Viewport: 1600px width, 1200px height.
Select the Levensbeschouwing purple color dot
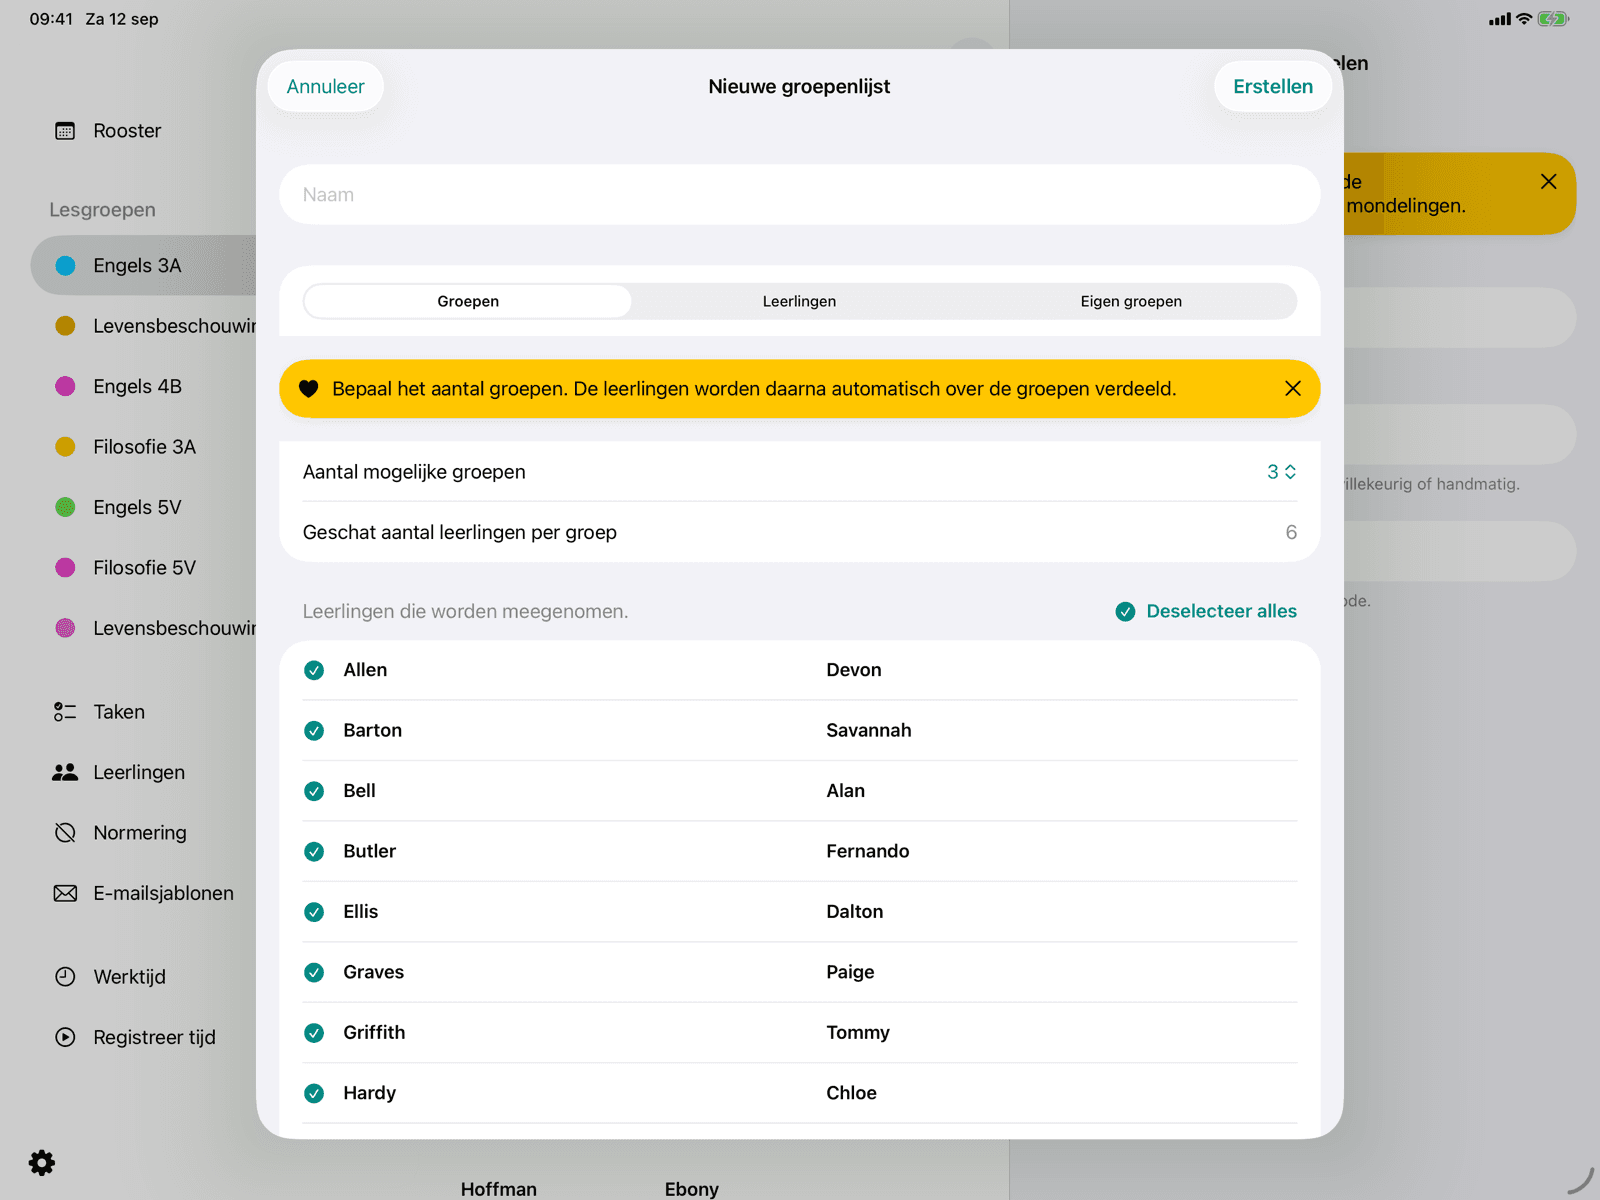coord(65,628)
